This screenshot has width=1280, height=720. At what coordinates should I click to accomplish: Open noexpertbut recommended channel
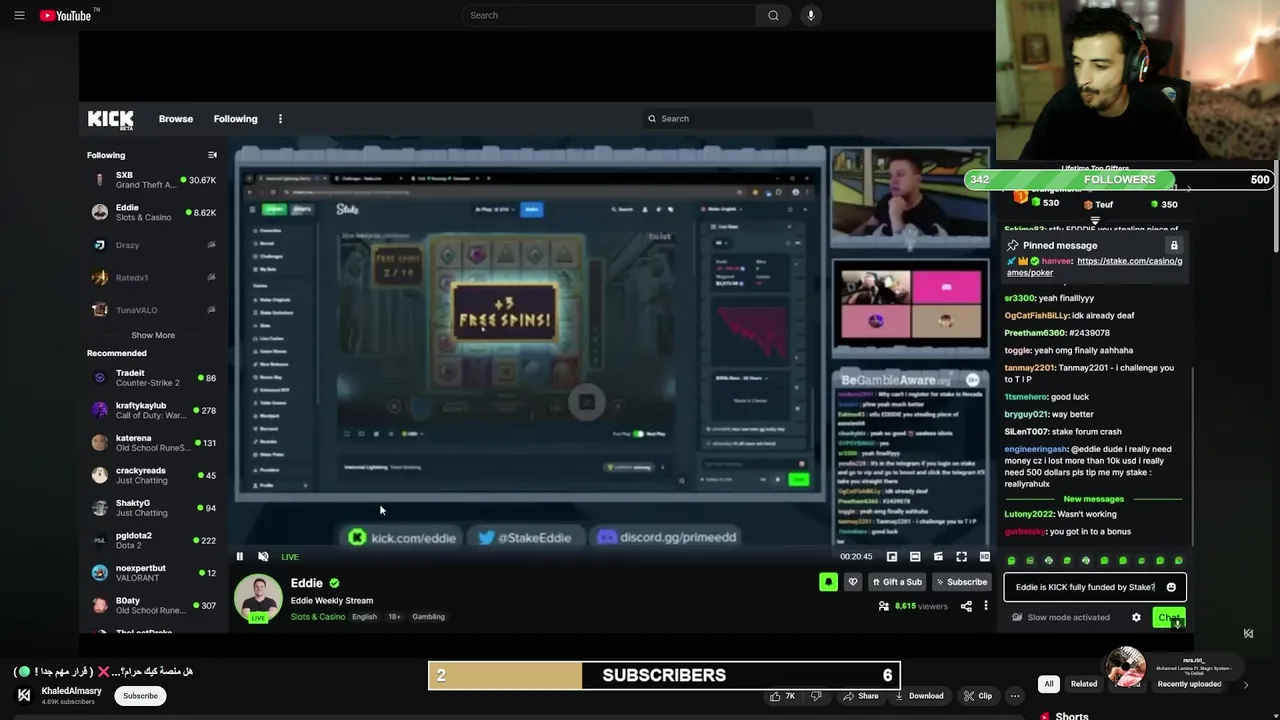(152, 573)
